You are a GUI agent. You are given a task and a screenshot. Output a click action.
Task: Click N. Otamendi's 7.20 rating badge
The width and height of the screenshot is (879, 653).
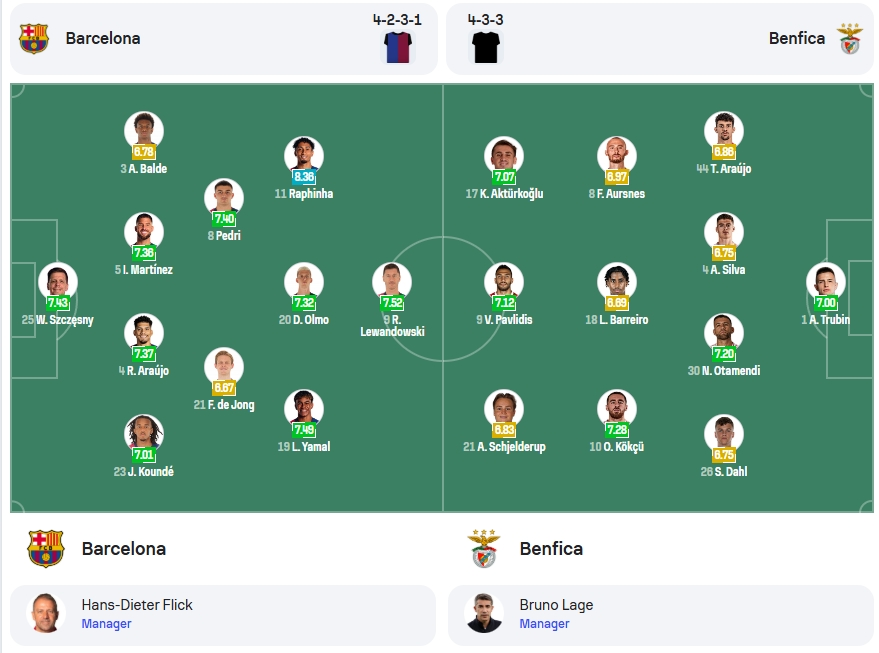click(x=724, y=354)
